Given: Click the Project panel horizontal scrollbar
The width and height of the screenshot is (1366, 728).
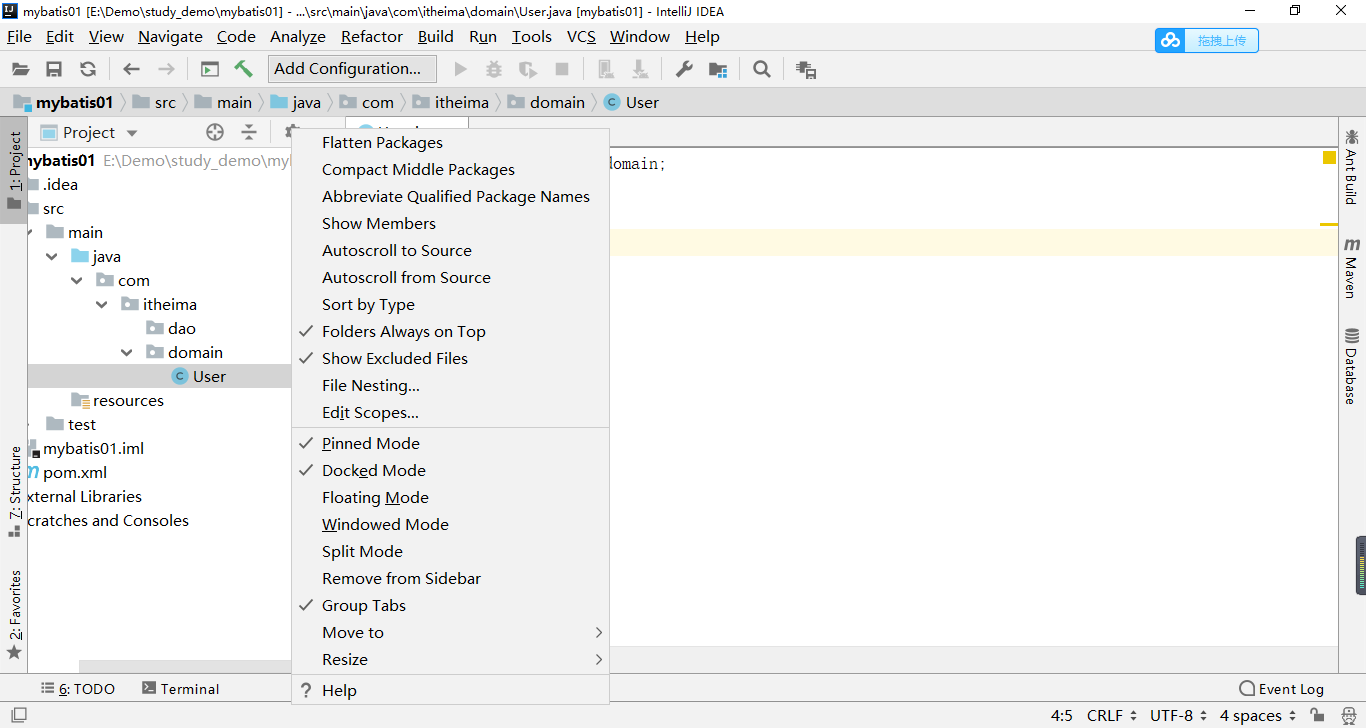Looking at the screenshot, I should 185,666.
